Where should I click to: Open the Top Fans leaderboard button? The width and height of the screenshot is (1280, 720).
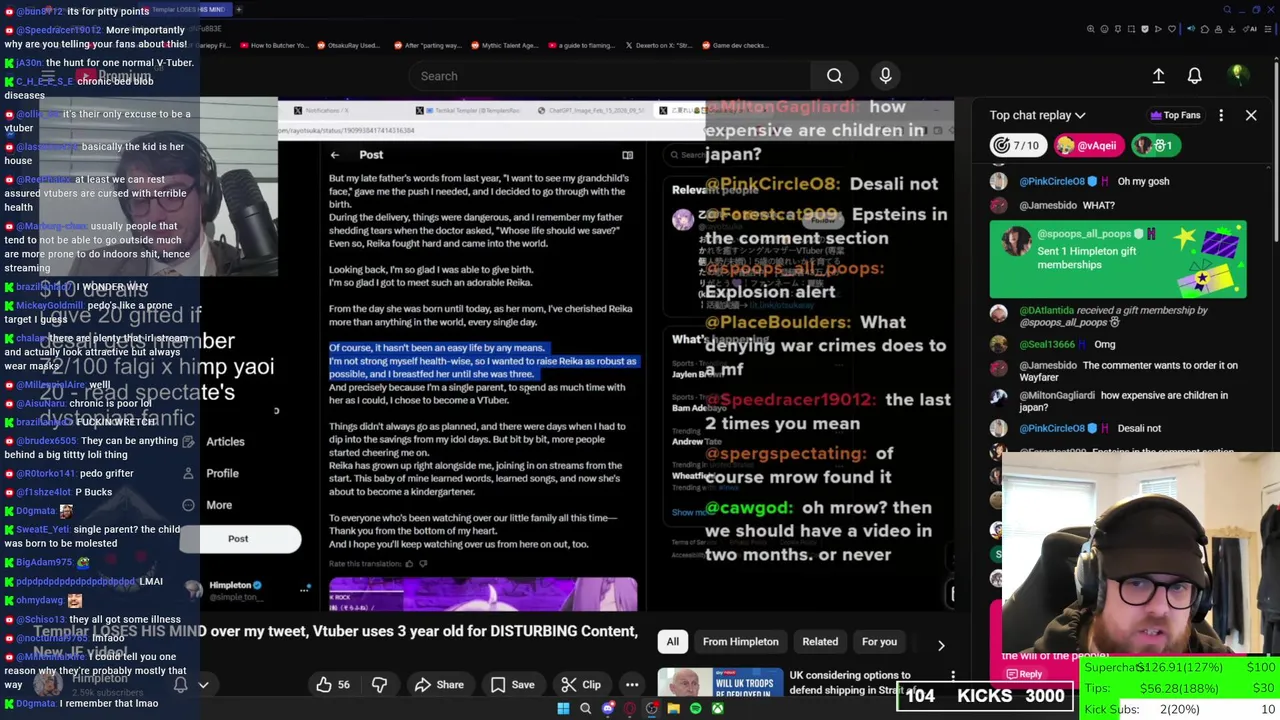tap(1176, 115)
